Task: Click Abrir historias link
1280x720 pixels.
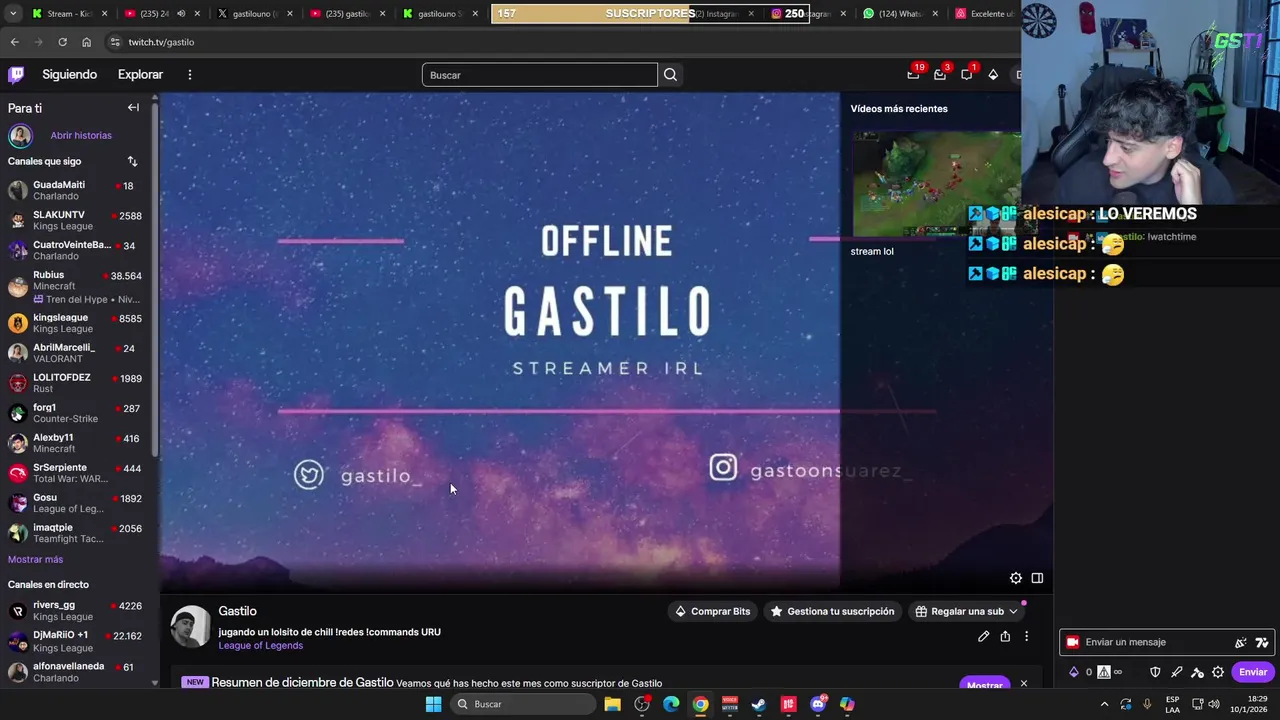Action: [x=81, y=135]
